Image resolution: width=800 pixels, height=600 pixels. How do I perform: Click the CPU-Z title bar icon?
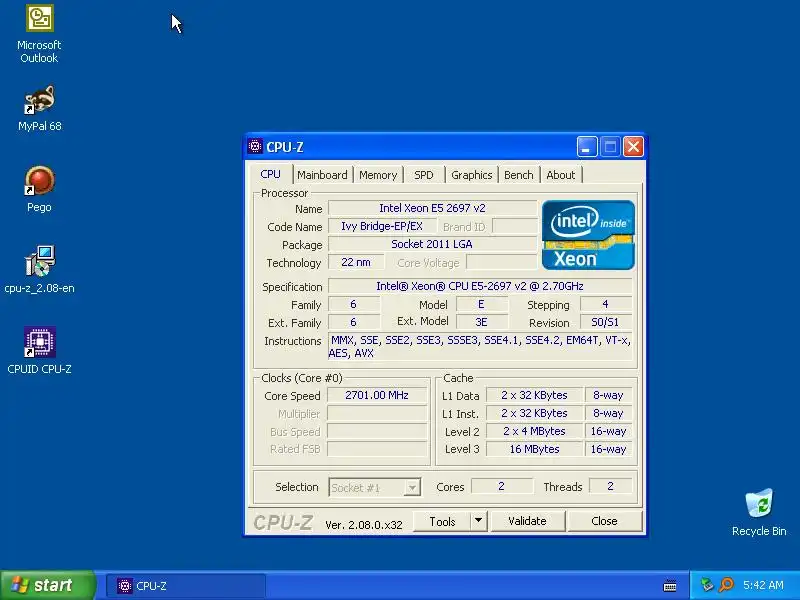(x=255, y=147)
